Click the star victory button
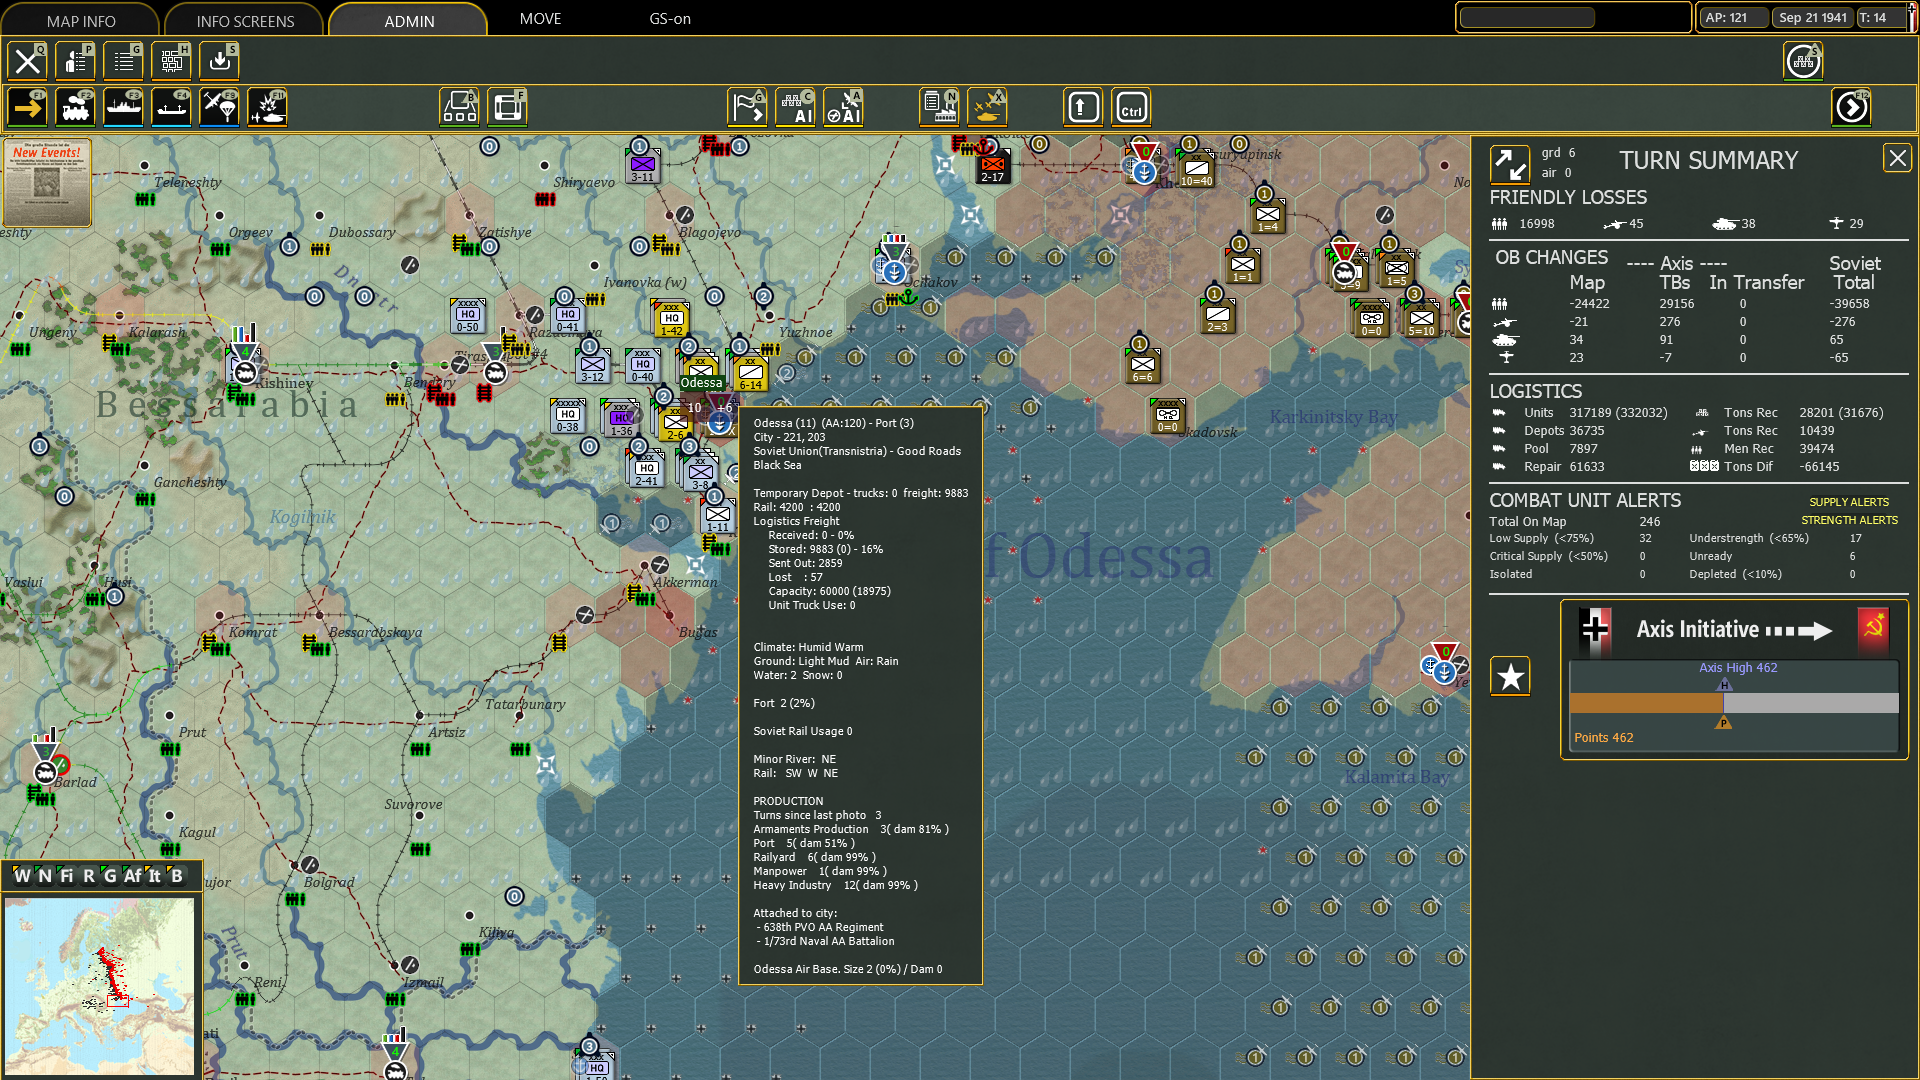The width and height of the screenshot is (1920, 1080). [x=1509, y=676]
